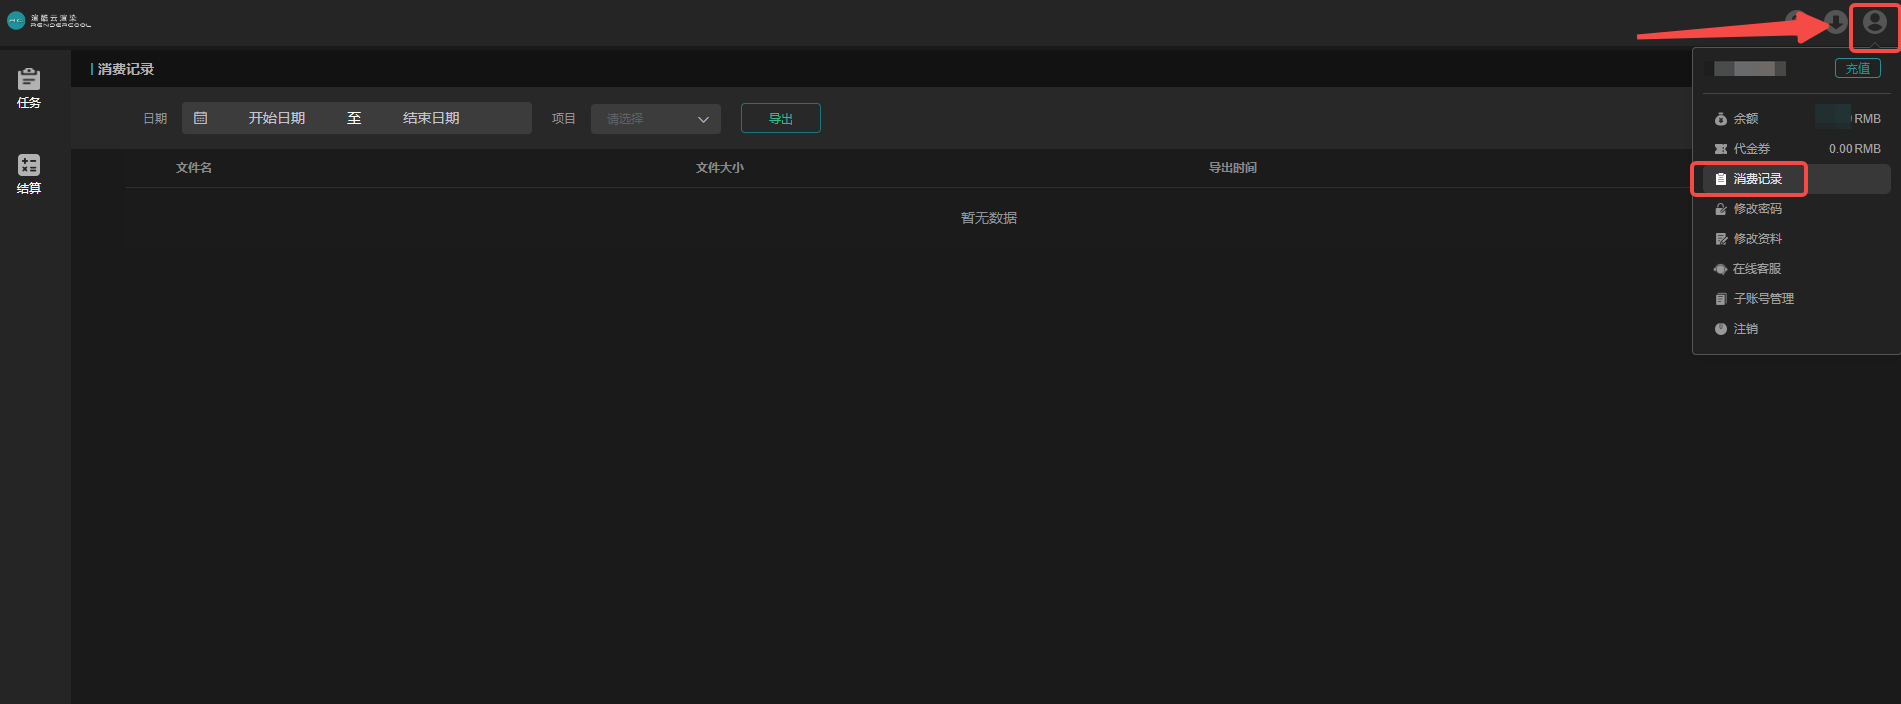Click the 充值 recharge button
This screenshot has width=1901, height=704.
pyautogui.click(x=1857, y=69)
